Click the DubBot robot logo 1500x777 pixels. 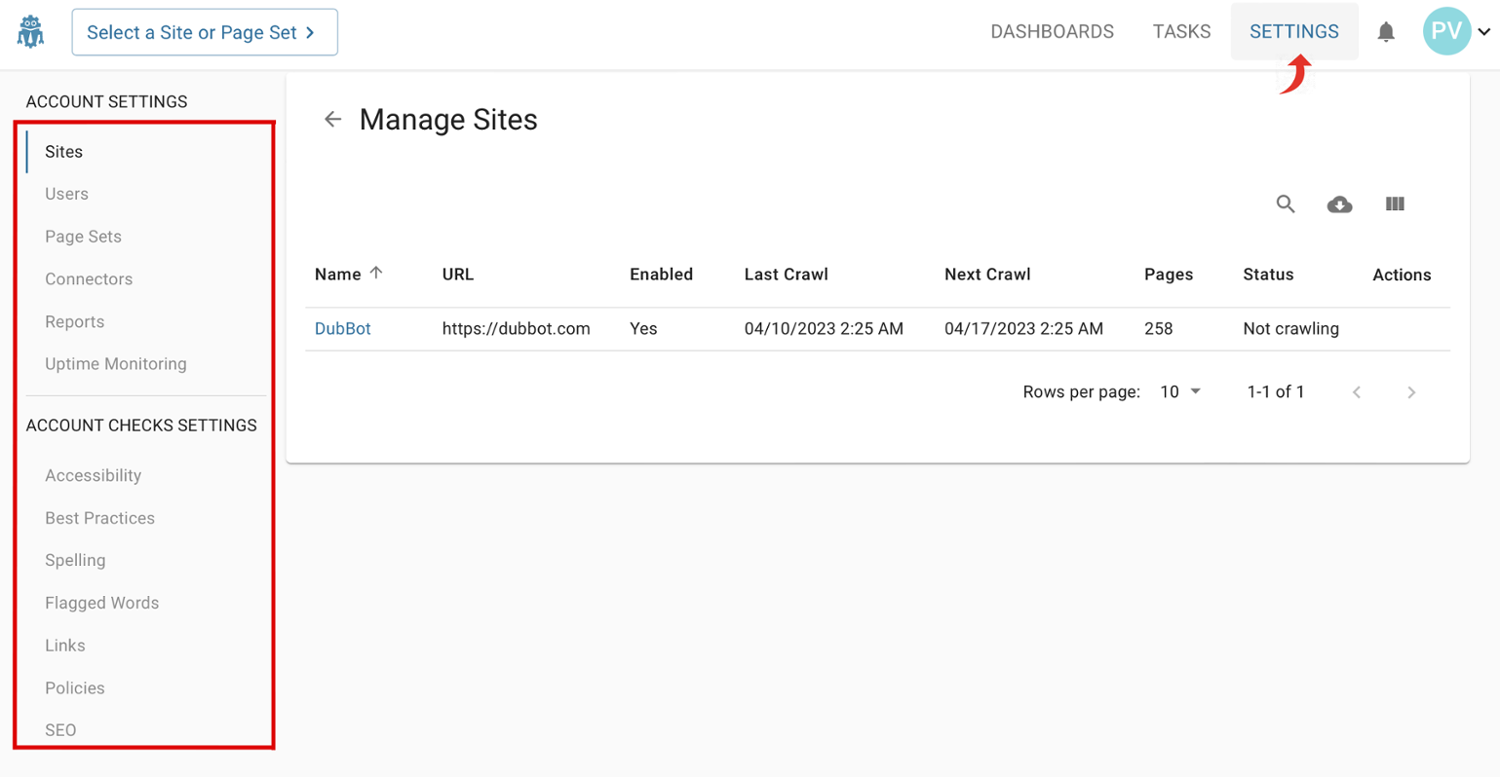[x=30, y=31]
